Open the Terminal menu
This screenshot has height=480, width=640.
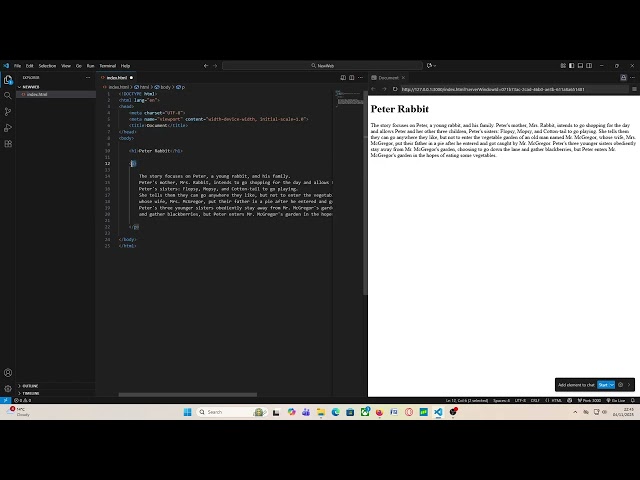[x=108, y=66]
